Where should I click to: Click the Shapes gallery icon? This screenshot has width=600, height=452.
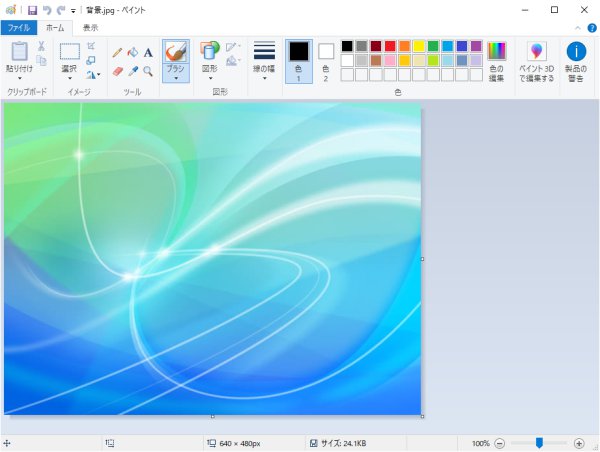coord(210,51)
